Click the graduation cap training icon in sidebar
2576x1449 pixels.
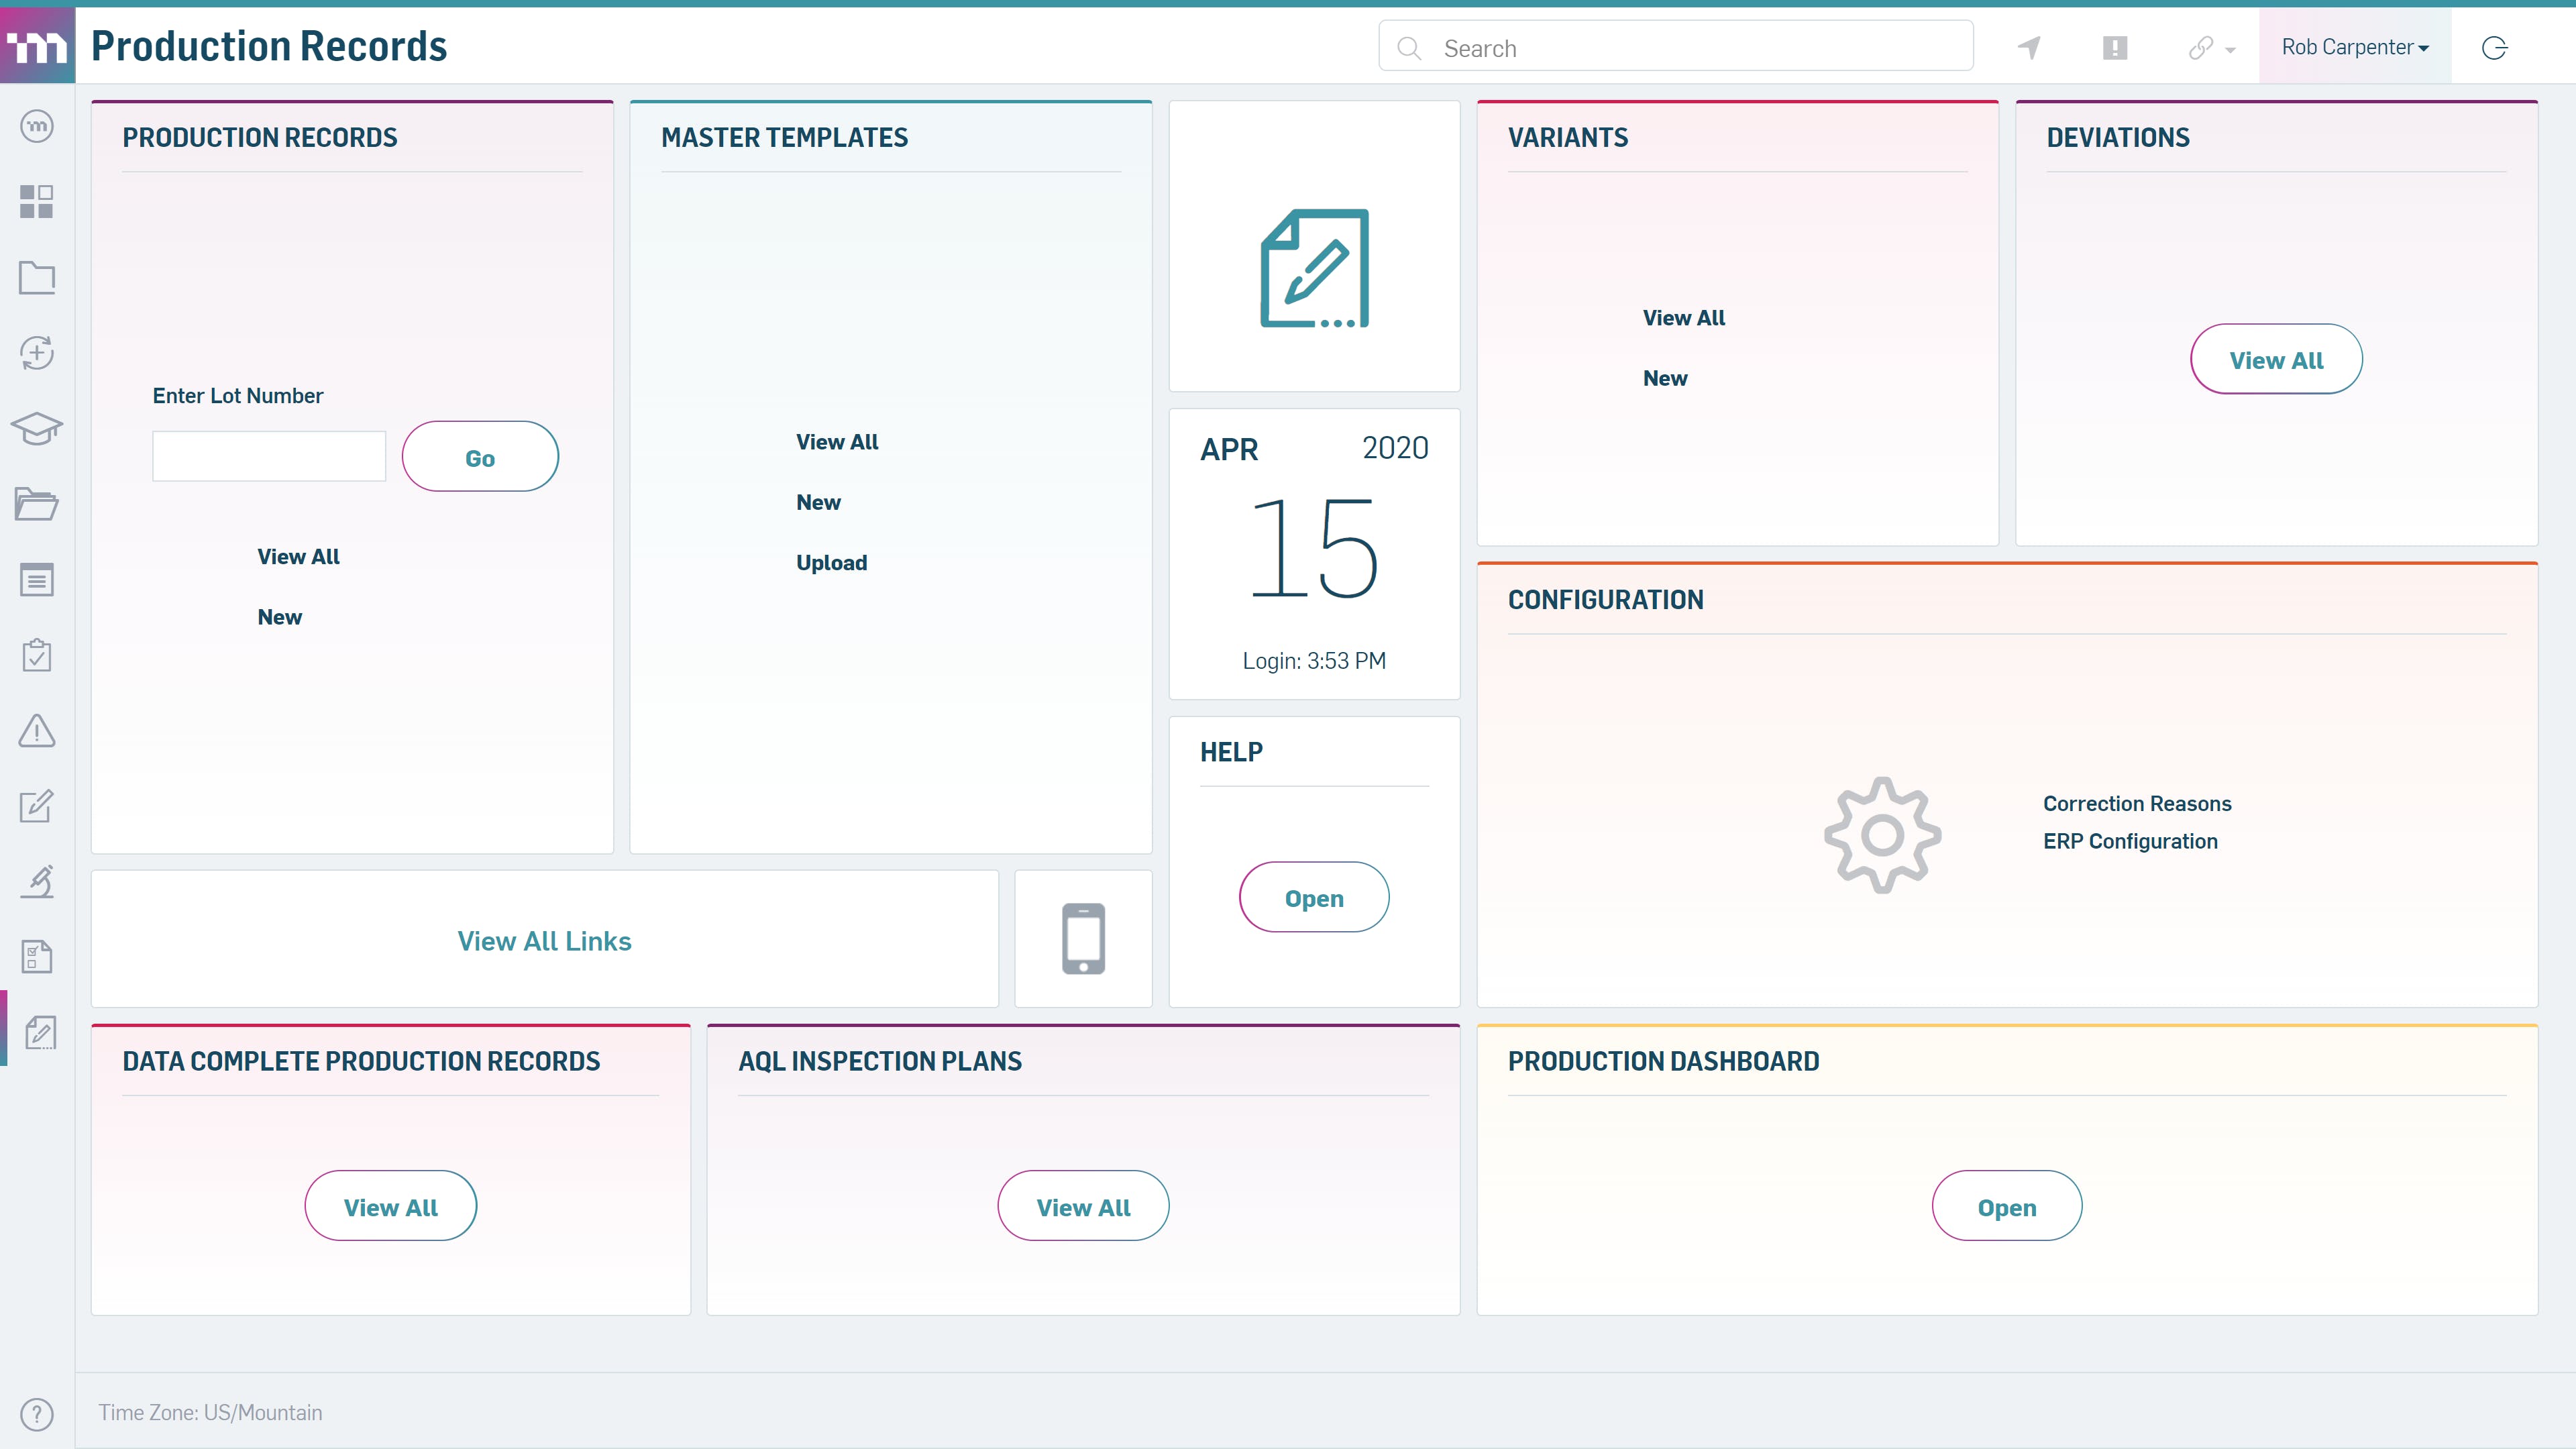coord(37,428)
